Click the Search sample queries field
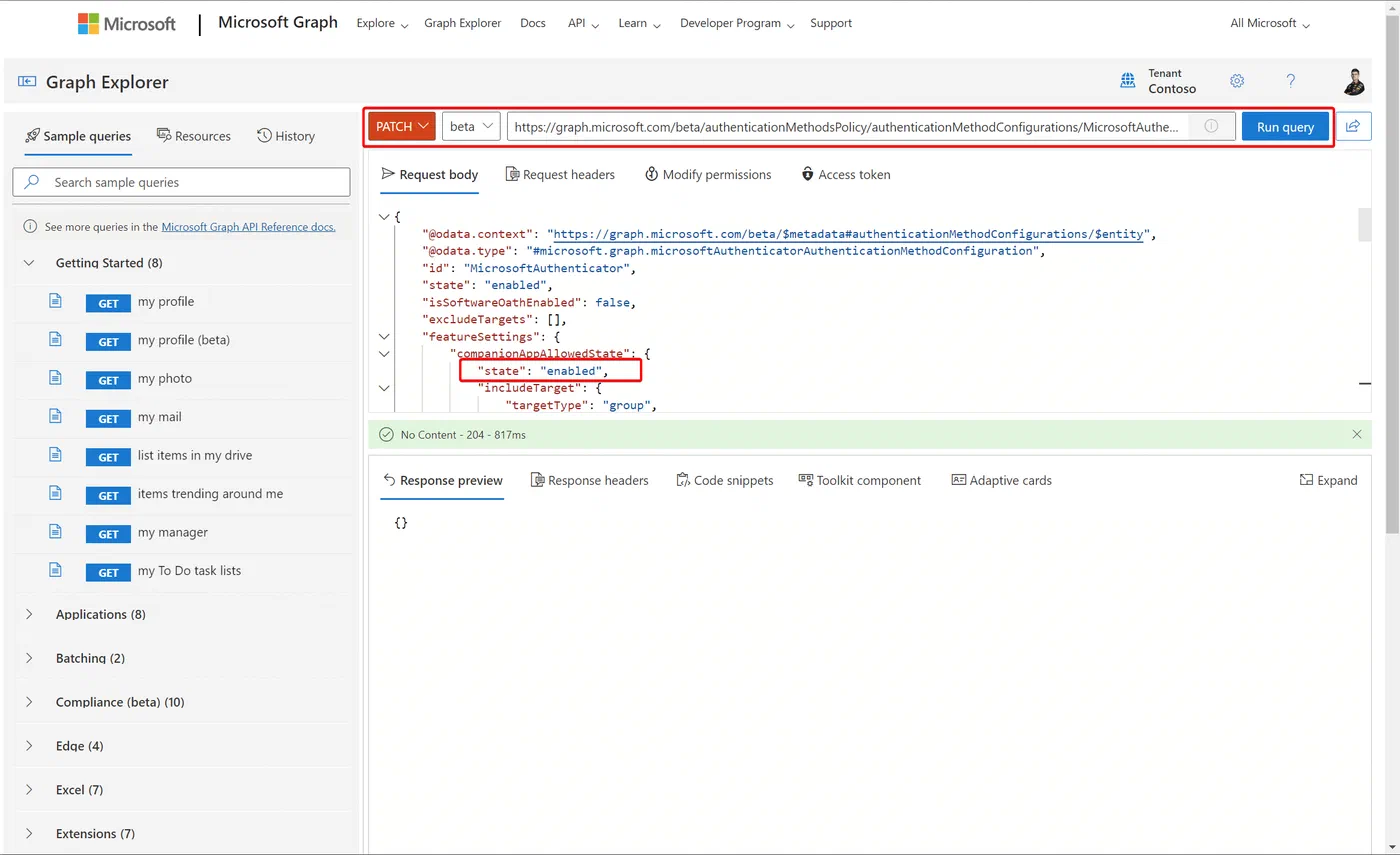Screen dimensions: 1400x855 (x=182, y=182)
